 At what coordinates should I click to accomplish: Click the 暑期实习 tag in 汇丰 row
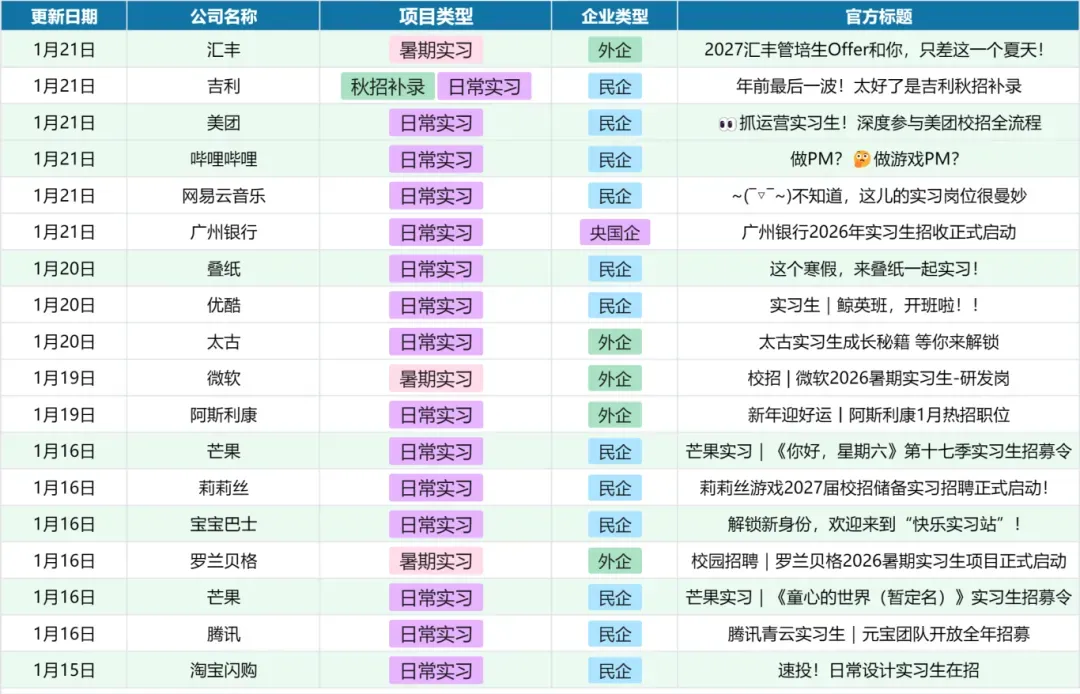(x=435, y=50)
